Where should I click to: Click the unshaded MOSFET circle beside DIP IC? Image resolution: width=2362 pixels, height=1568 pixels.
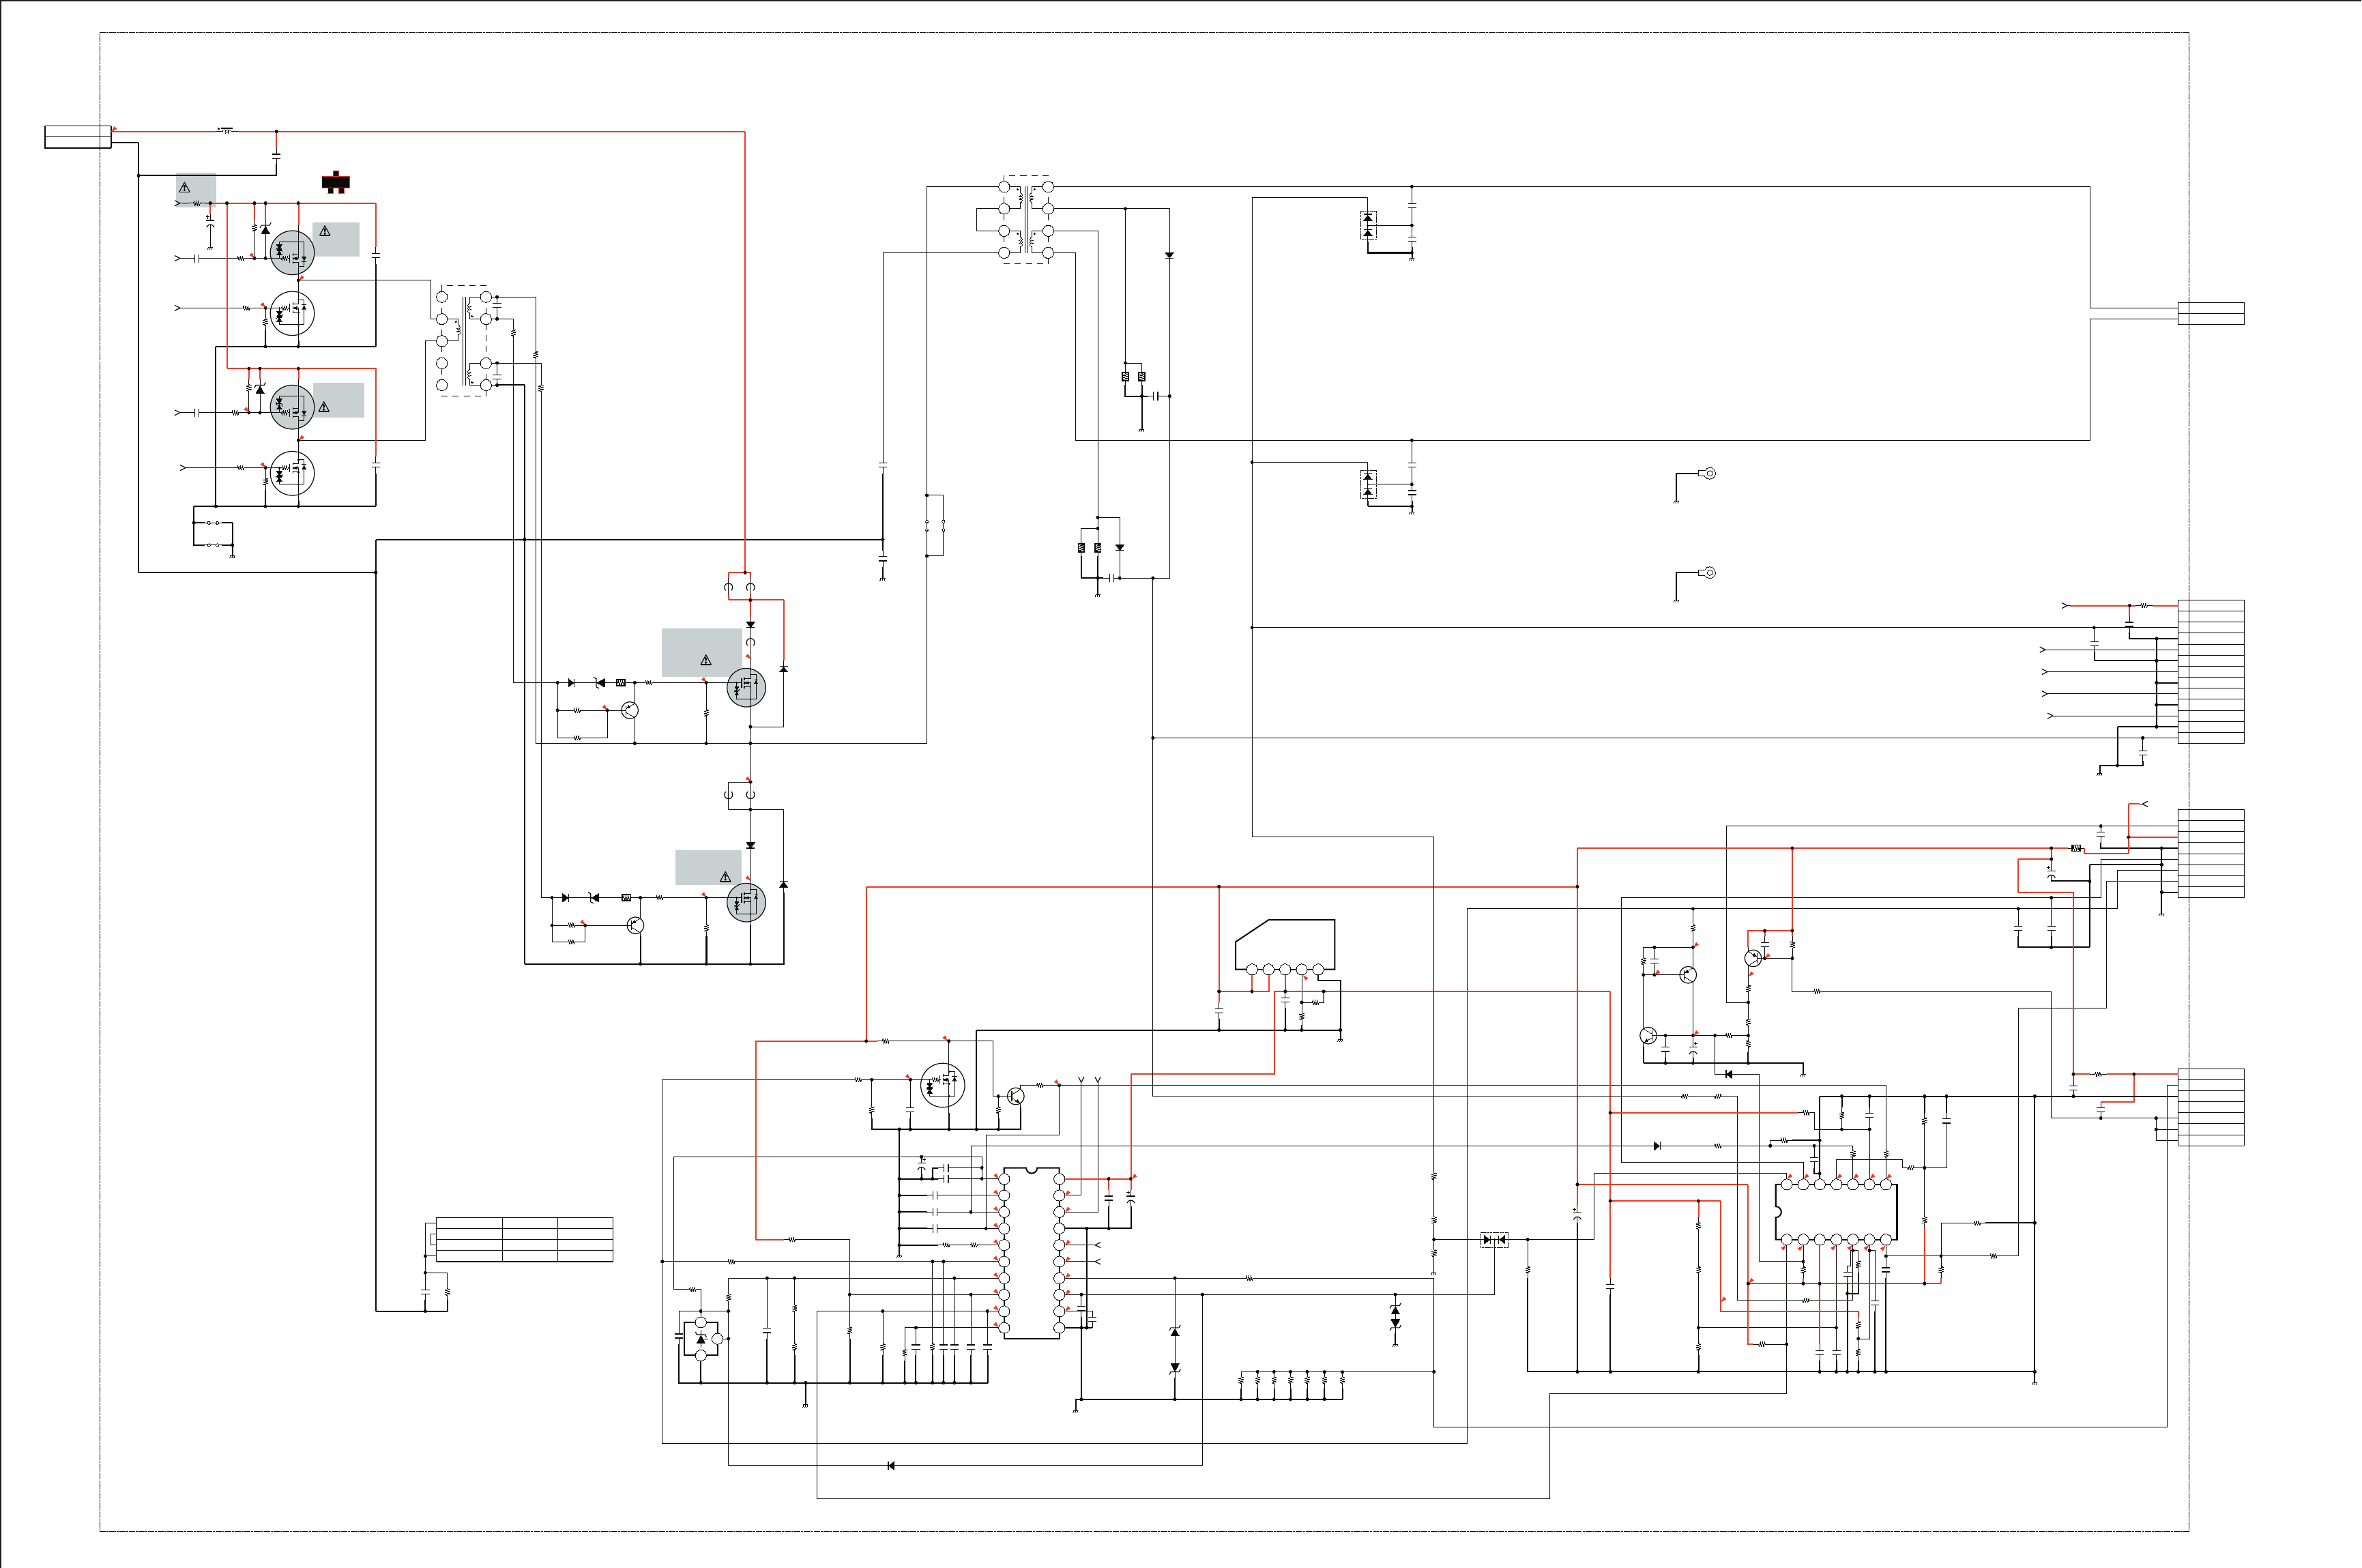click(942, 1085)
